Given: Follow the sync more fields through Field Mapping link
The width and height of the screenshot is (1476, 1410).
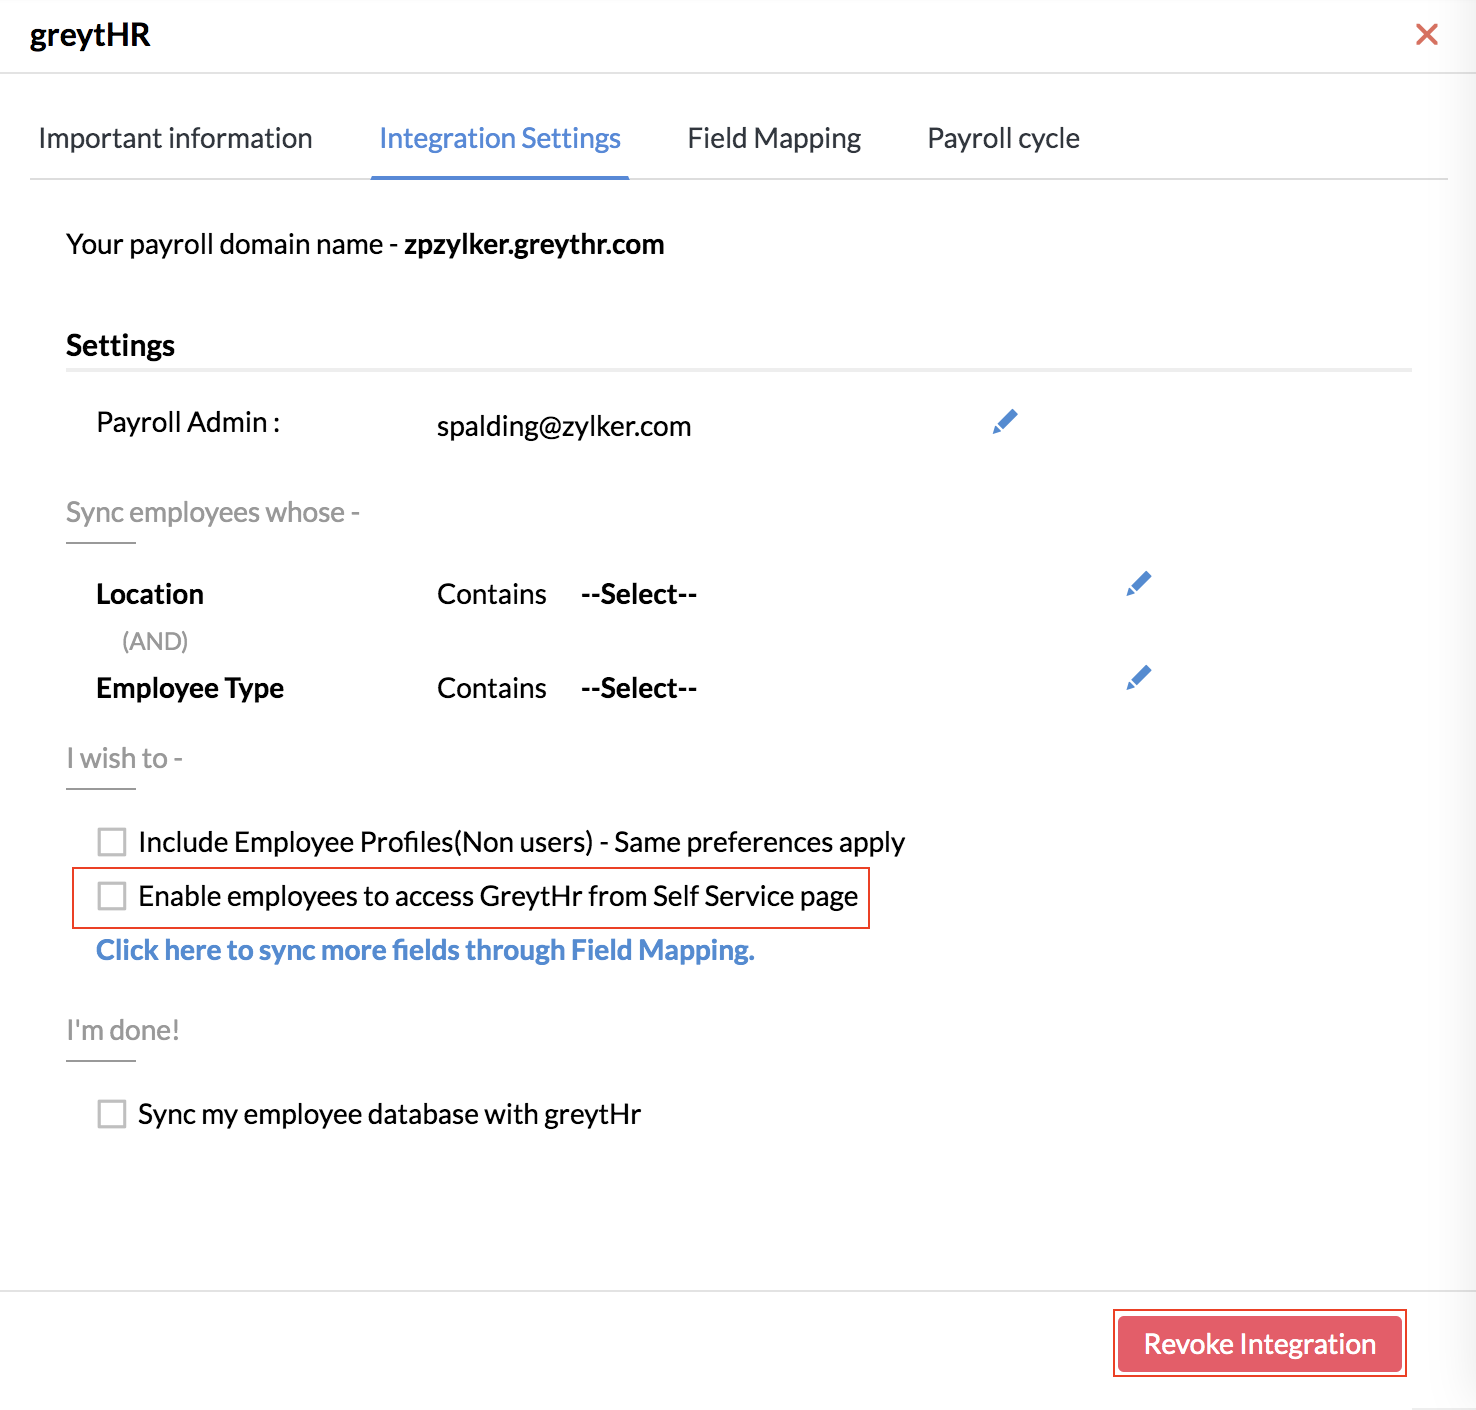Looking at the screenshot, I should (425, 950).
